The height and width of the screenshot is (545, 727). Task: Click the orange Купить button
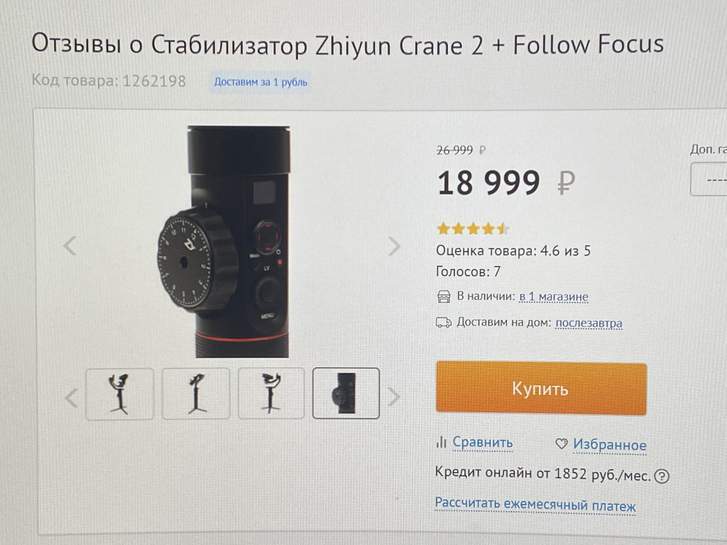[x=541, y=388]
